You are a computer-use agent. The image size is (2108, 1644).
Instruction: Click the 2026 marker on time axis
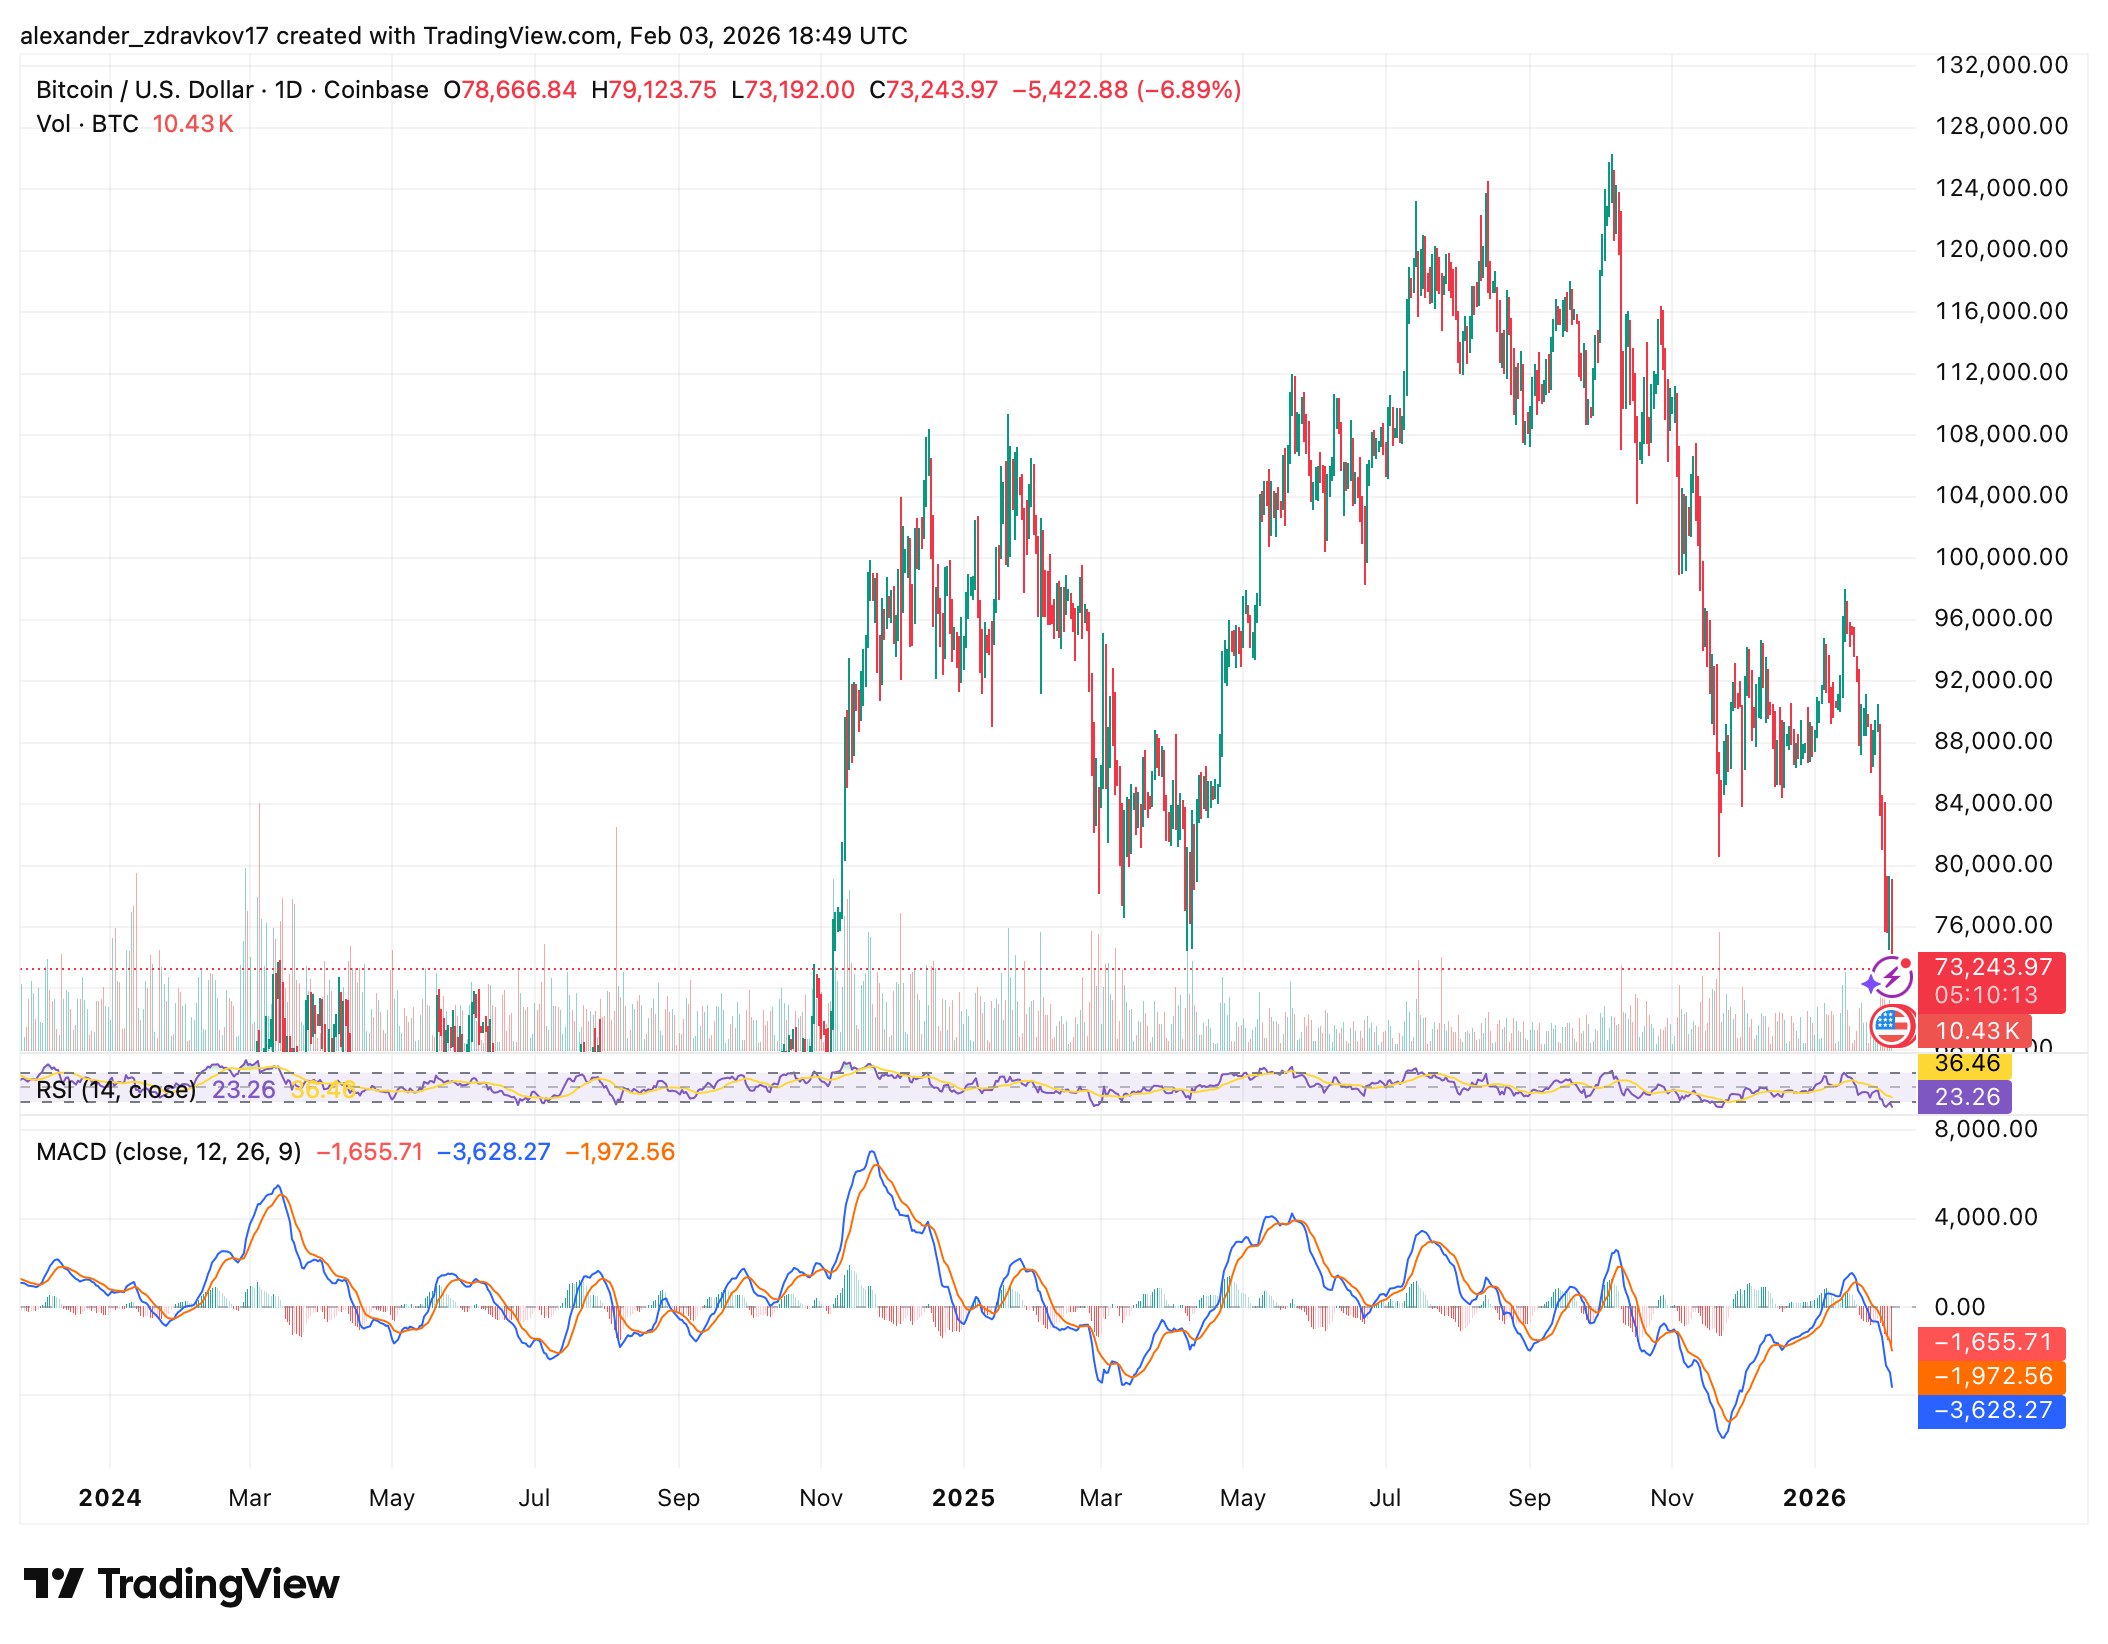pos(1814,1498)
